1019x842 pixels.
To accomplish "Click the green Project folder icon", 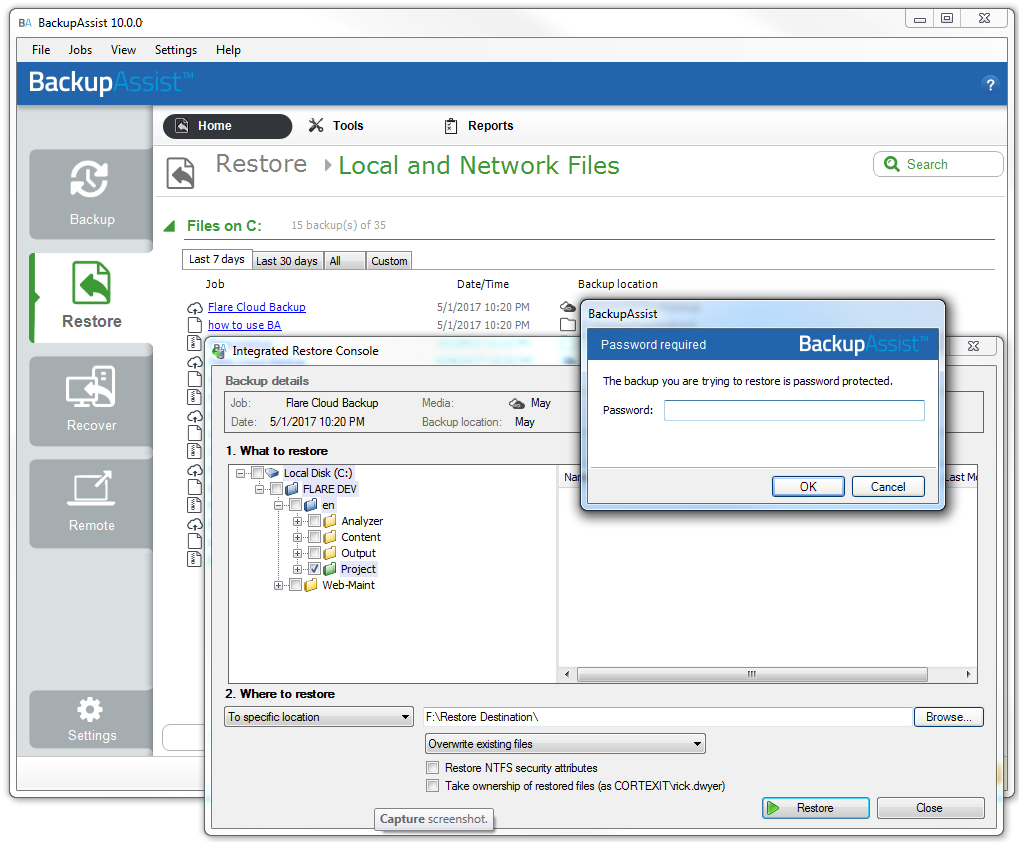I will click(330, 569).
